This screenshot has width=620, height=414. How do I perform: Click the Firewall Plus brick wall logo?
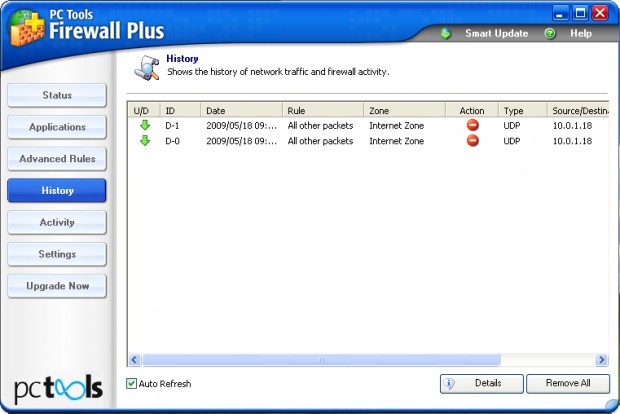click(27, 28)
